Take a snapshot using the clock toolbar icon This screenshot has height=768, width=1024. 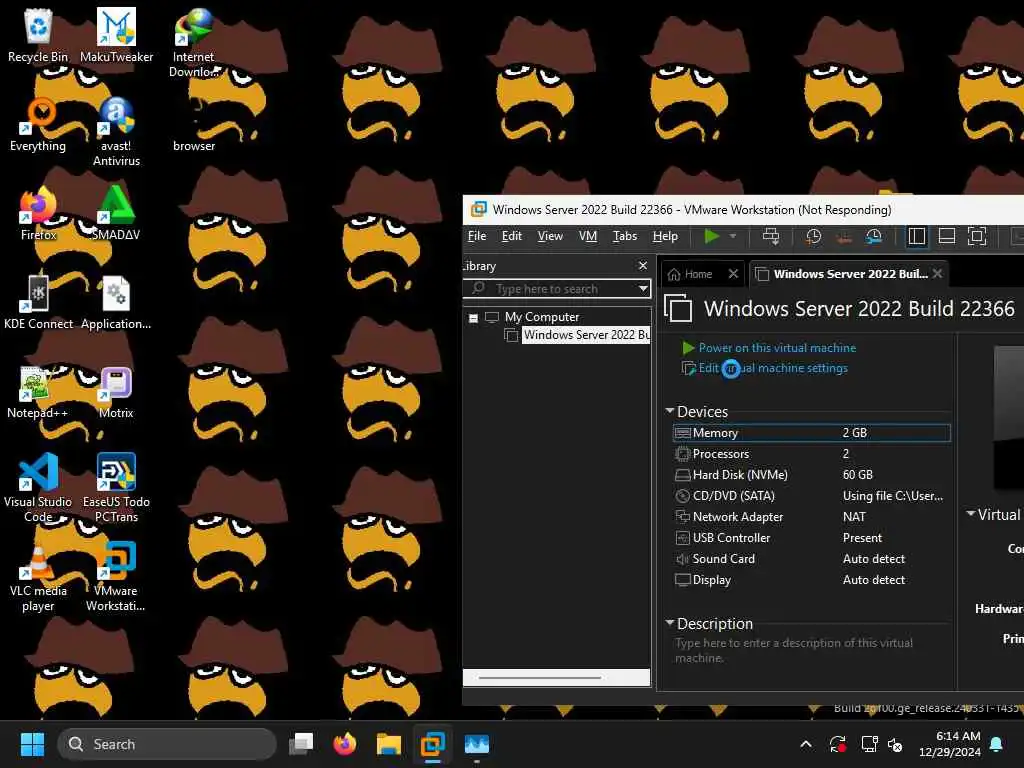click(813, 236)
